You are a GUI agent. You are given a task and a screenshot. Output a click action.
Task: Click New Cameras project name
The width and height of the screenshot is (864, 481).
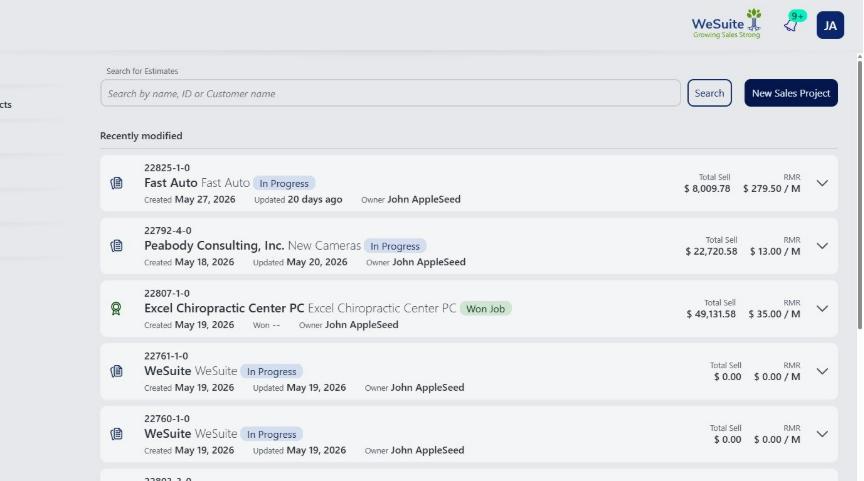[325, 245]
